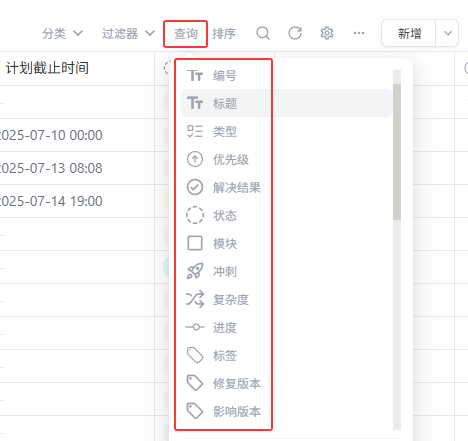Choose 标签 from query list
The height and width of the screenshot is (441, 468).
click(287, 355)
